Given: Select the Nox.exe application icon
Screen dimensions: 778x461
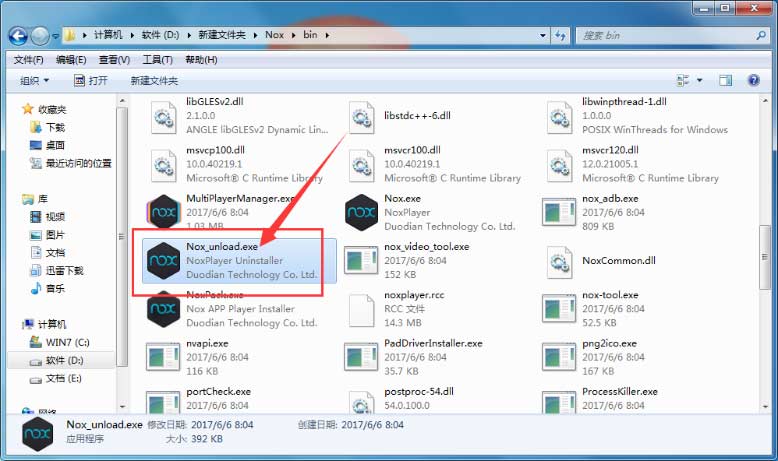Looking at the screenshot, I should [361, 212].
